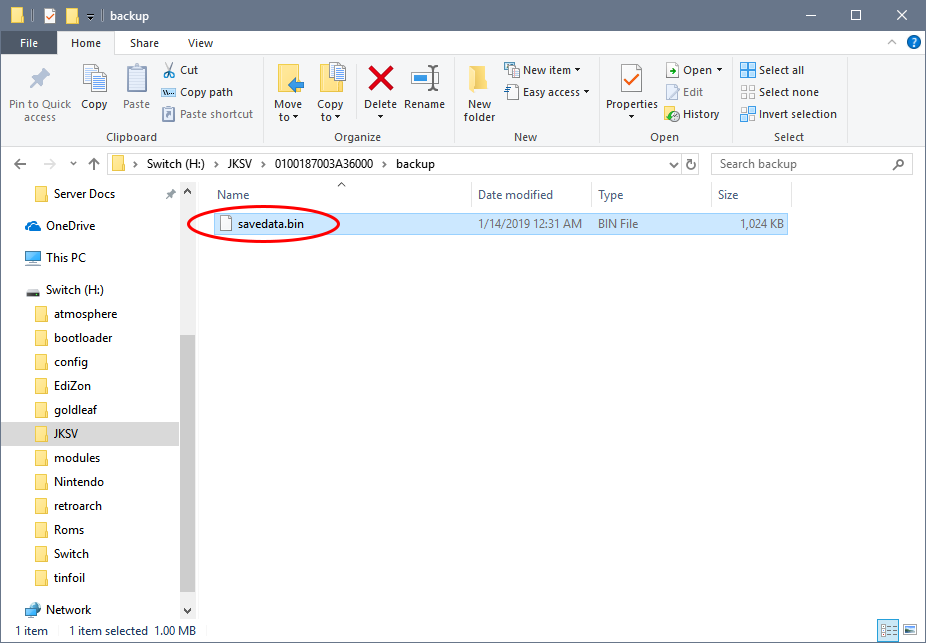This screenshot has height=643, width=926.
Task: Switch to details view layout button
Action: coord(887,631)
